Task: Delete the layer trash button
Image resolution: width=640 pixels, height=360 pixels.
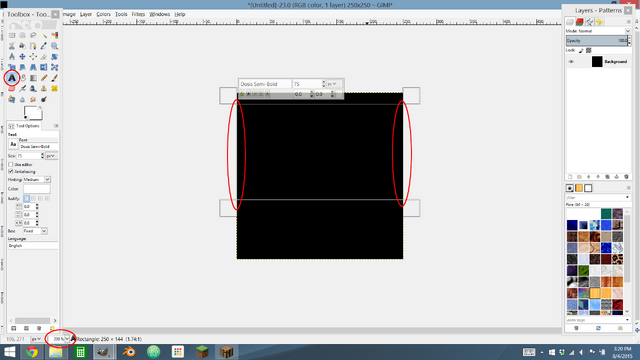Action: pyautogui.click(x=627, y=177)
